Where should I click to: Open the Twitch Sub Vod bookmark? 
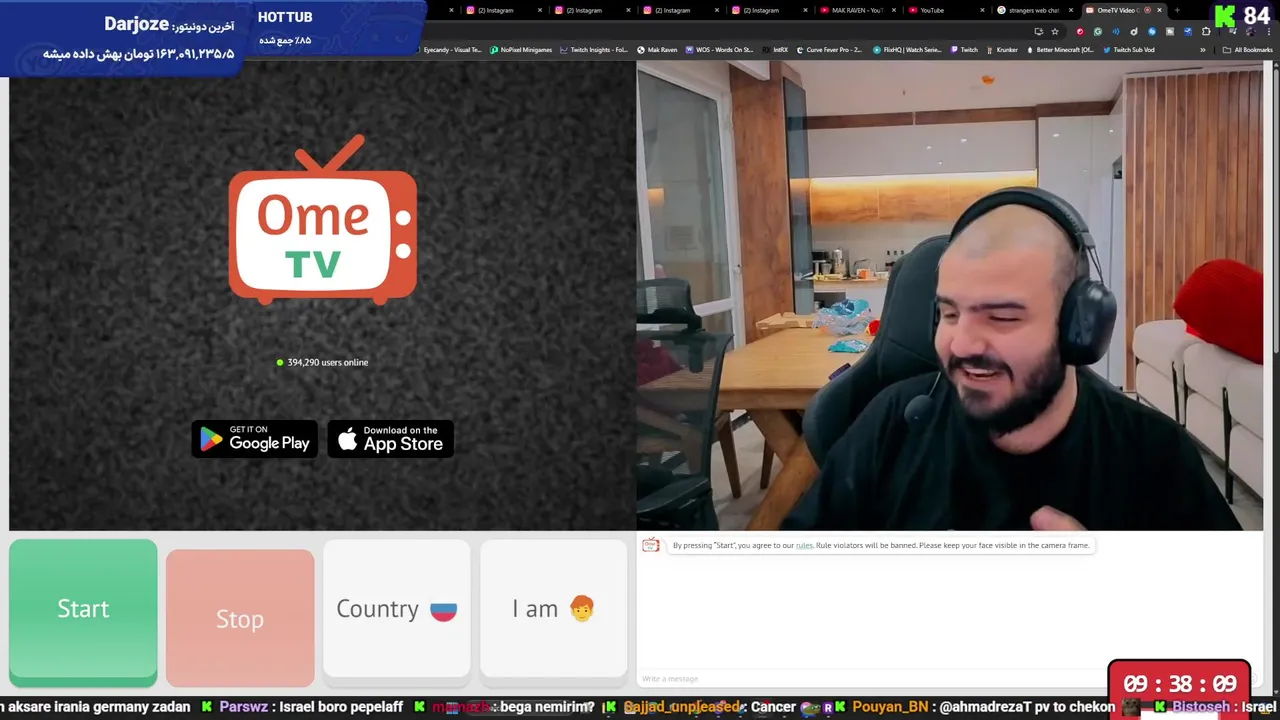point(1129,50)
